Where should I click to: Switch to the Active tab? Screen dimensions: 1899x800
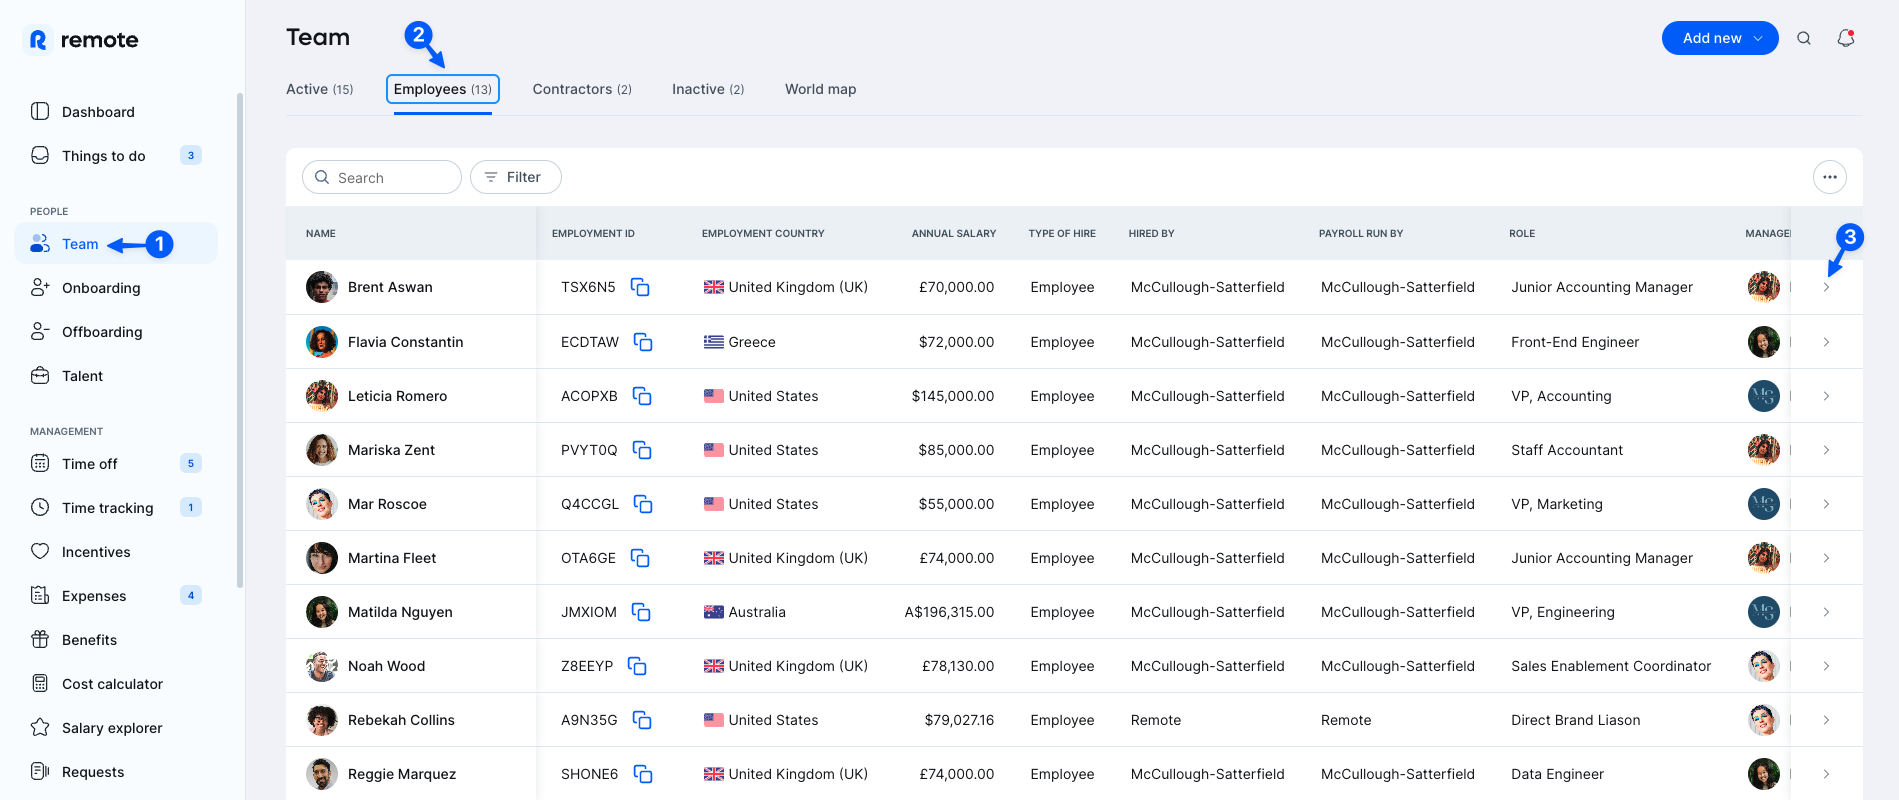tap(319, 89)
